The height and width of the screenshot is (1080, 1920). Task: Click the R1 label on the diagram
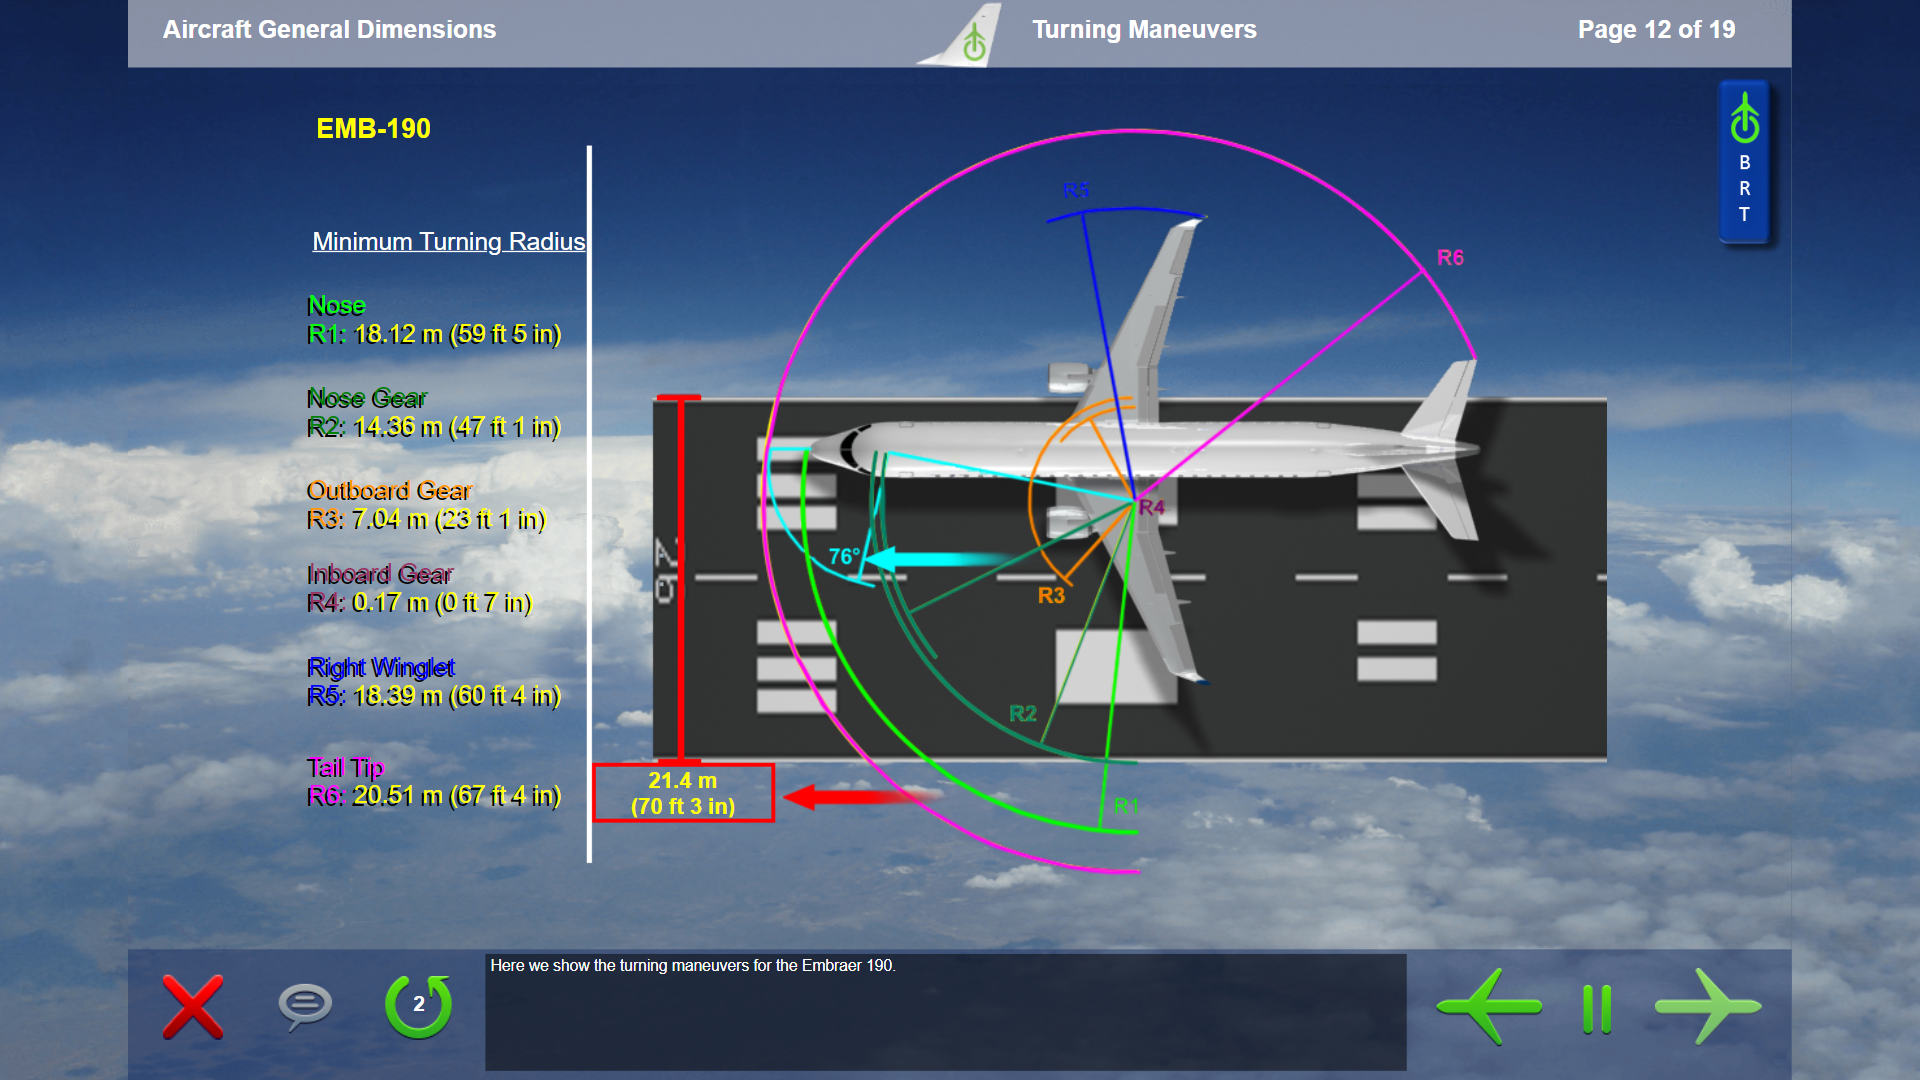[1126, 806]
